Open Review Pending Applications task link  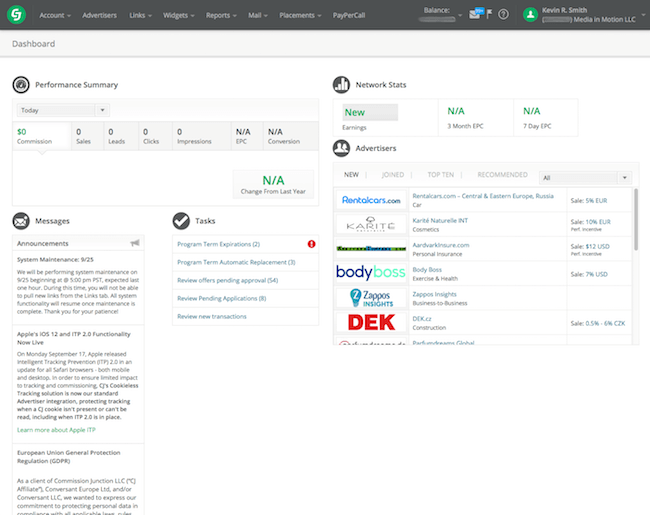tap(221, 298)
